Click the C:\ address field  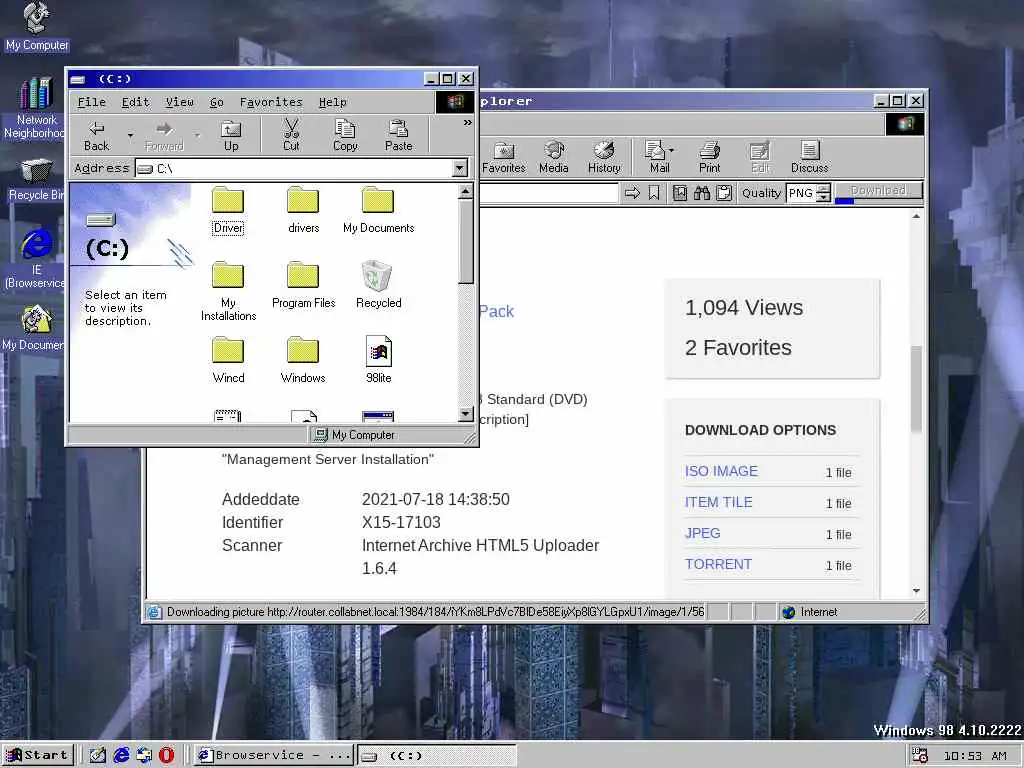pos(294,168)
